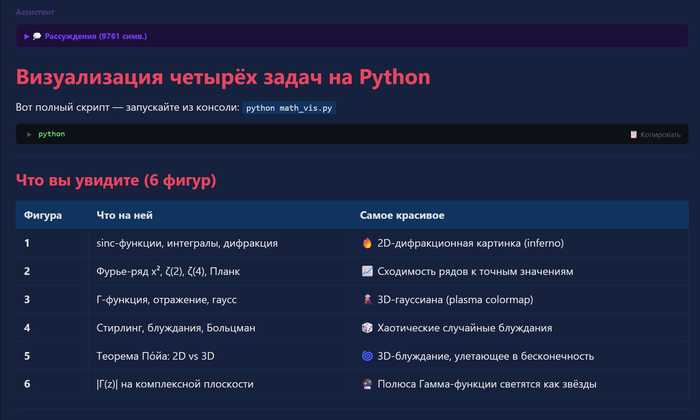Click the thought bubble icon beside Рассуждения
700x420 pixels.
[x=37, y=36]
